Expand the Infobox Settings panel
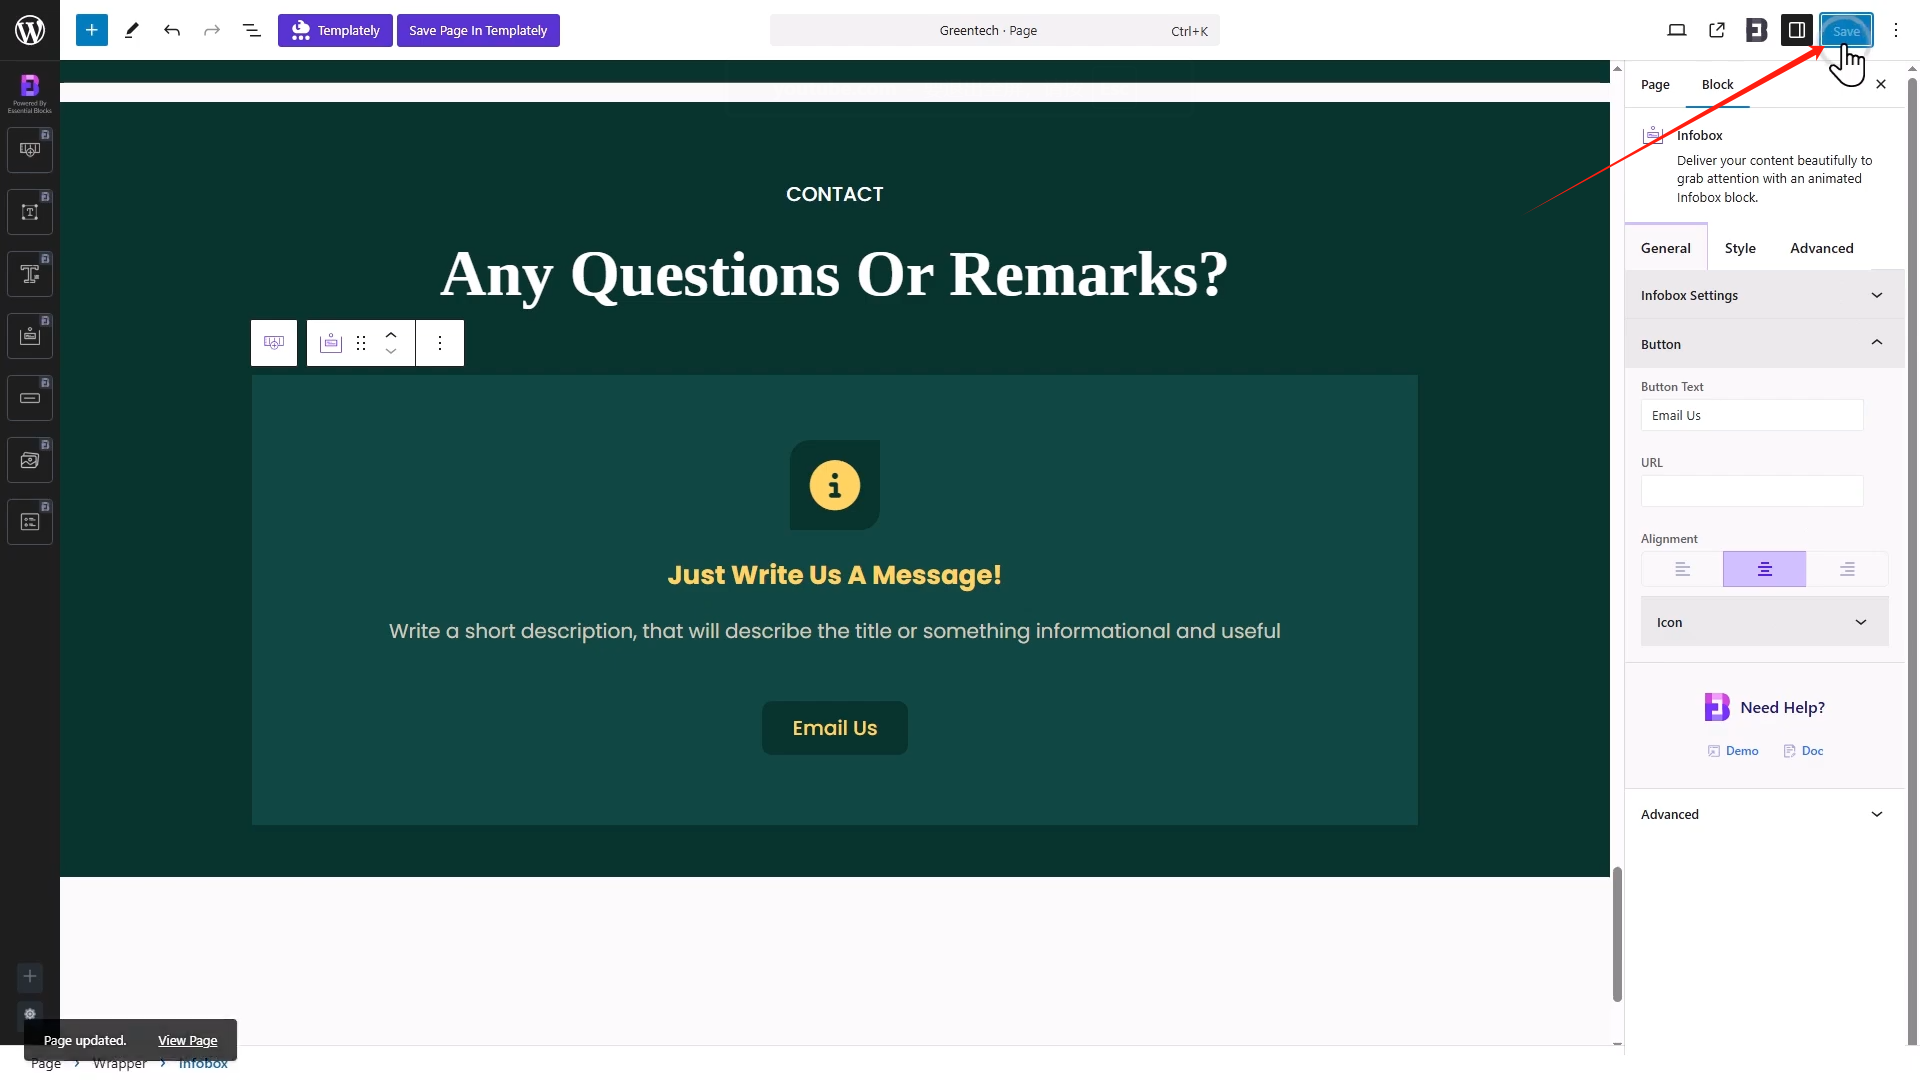Viewport: 1920px width, 1080px height. 1763,295
